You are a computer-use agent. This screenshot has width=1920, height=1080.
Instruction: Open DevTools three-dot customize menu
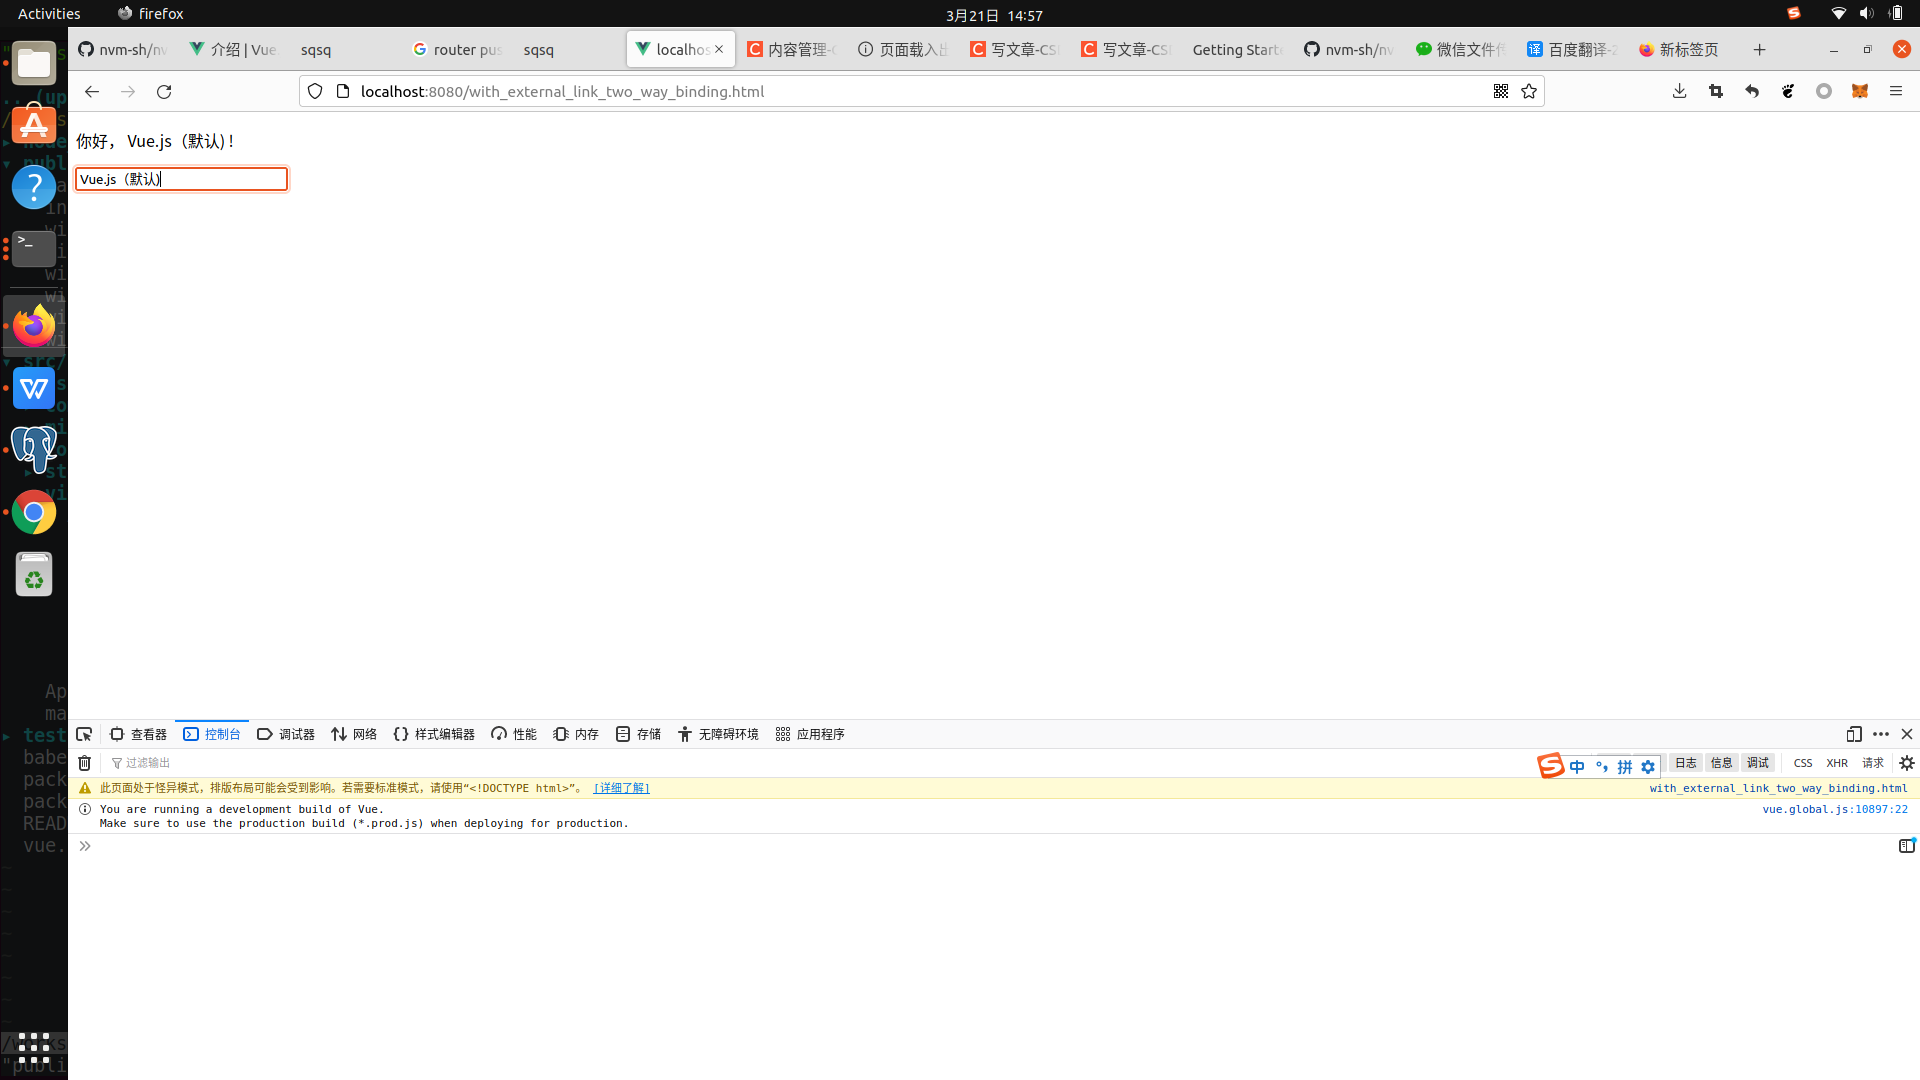click(x=1881, y=734)
